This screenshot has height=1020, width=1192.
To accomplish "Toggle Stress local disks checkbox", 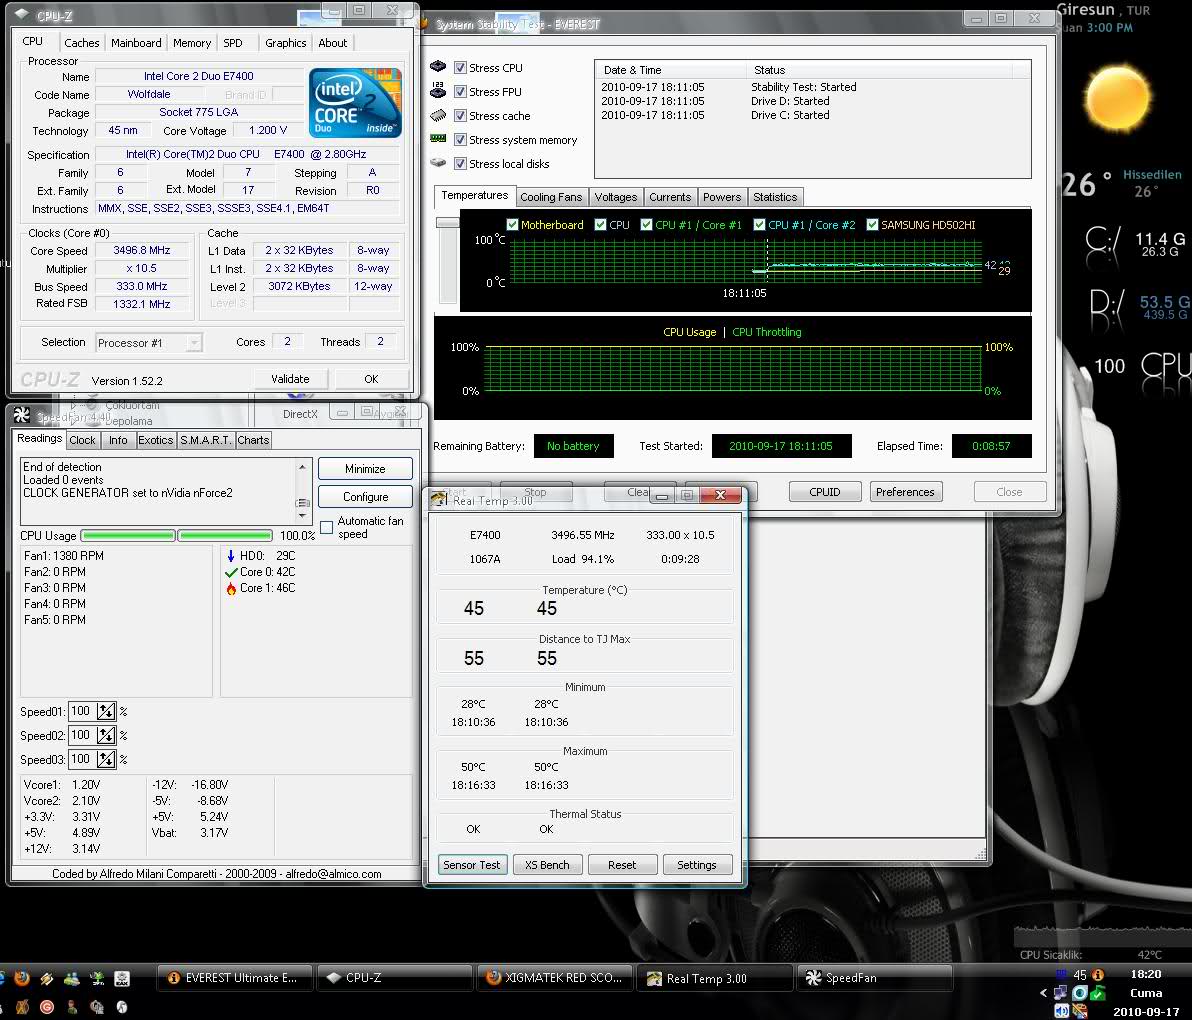I will pyautogui.click(x=460, y=163).
